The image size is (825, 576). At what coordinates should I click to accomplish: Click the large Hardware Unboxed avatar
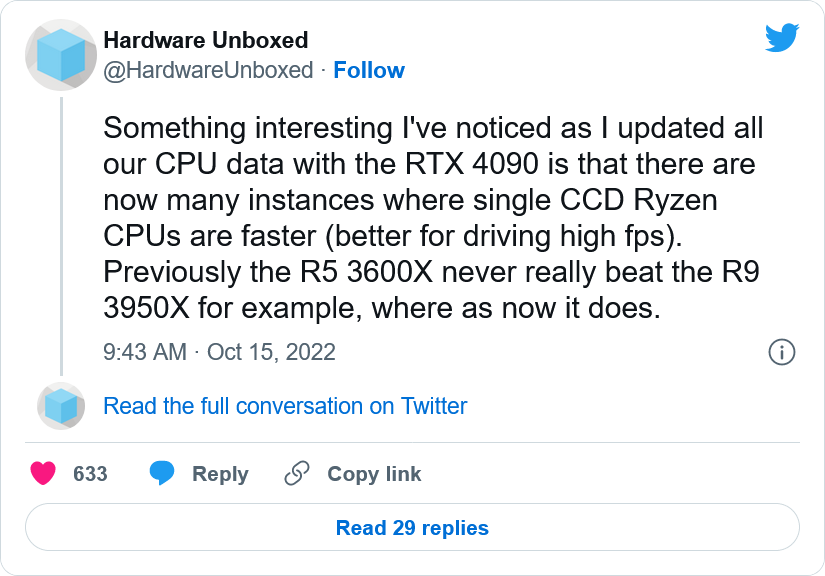tap(61, 55)
